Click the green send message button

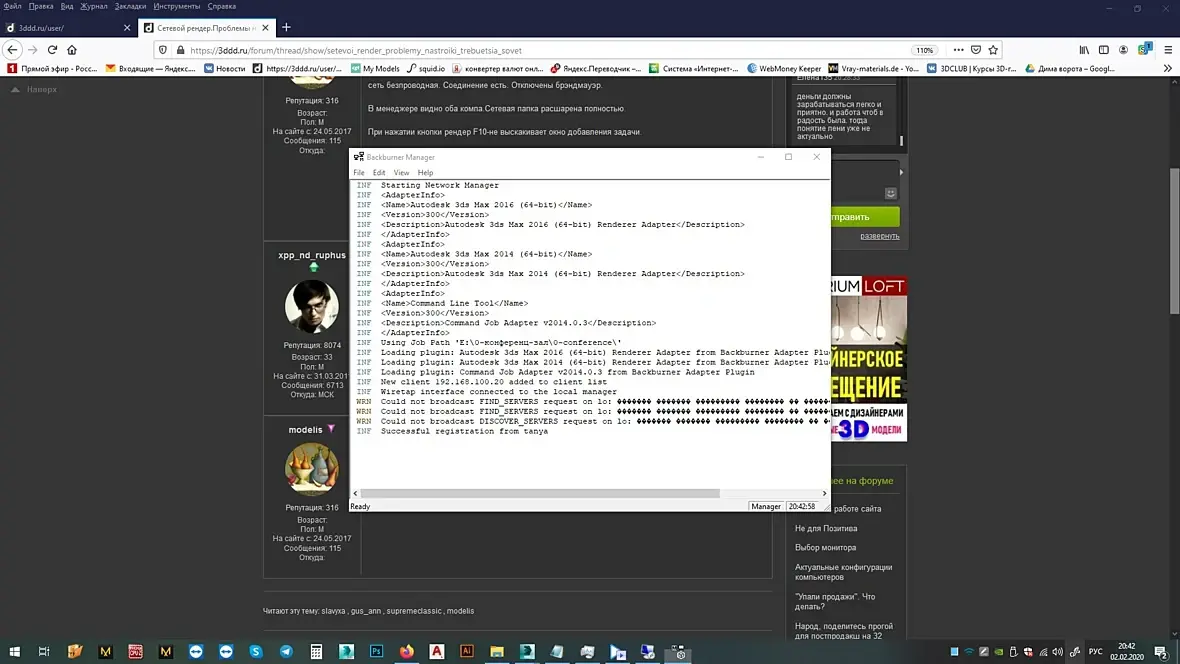865,217
